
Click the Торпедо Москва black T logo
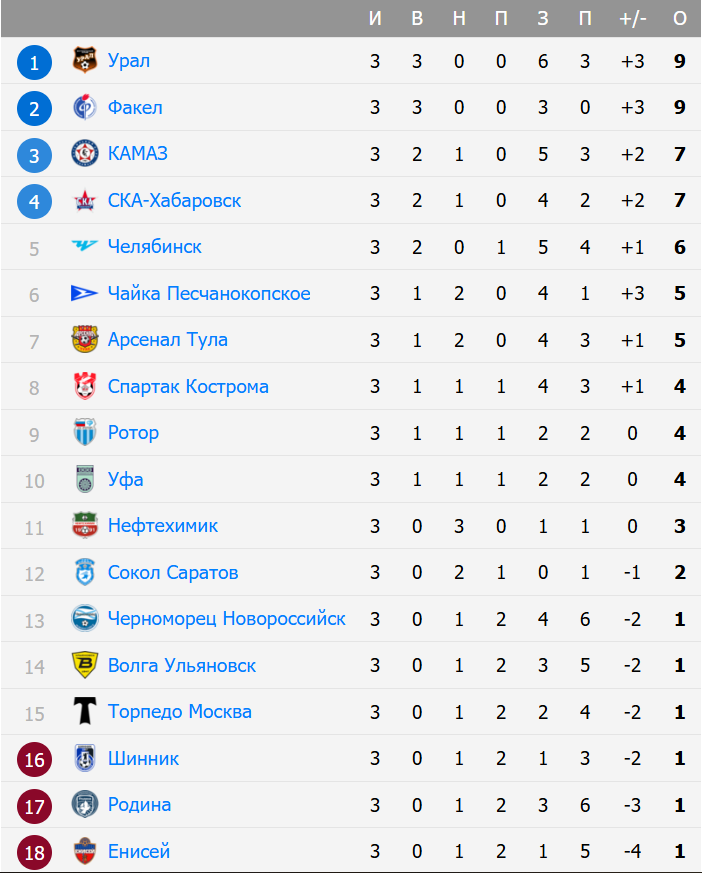[85, 712]
